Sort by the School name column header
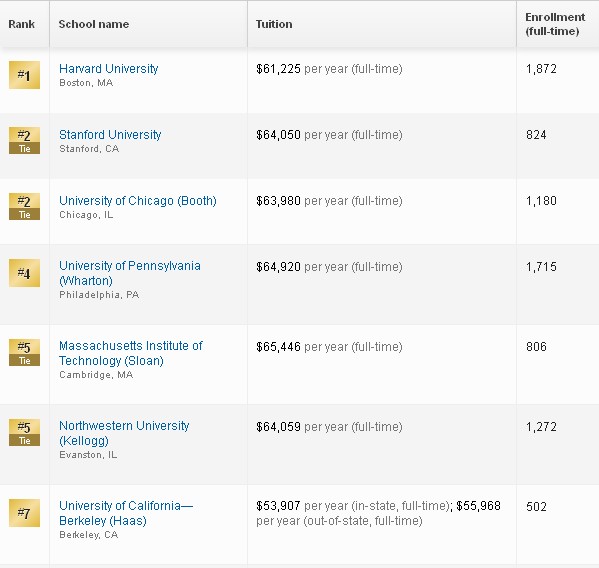 [94, 24]
